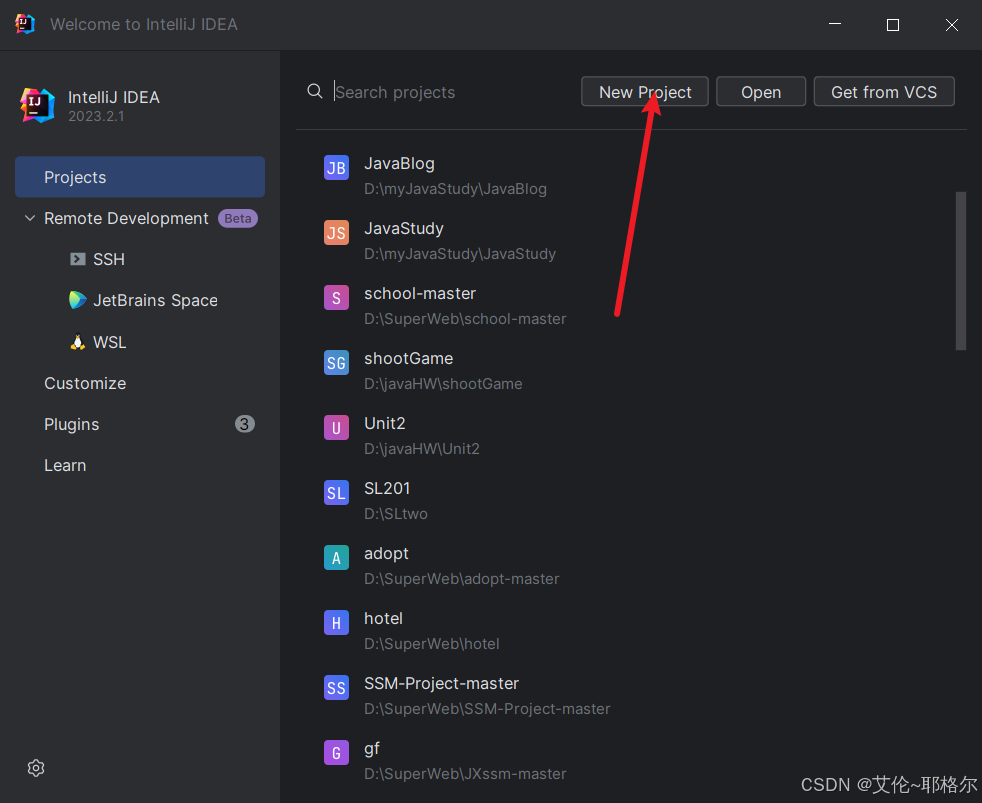The width and height of the screenshot is (982, 803).
Task: Click path D:\SuperWeb\JXssm-master
Action: click(x=465, y=774)
